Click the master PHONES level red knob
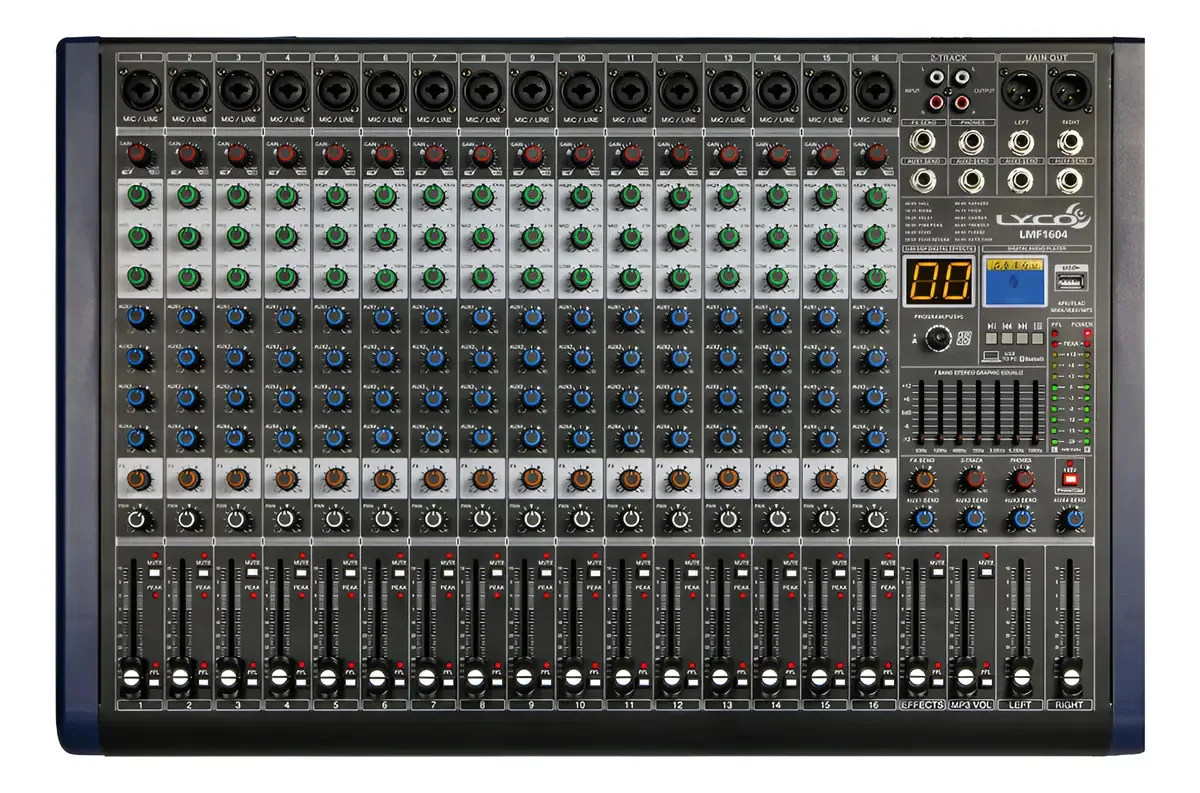1200x793 pixels. tap(1021, 478)
